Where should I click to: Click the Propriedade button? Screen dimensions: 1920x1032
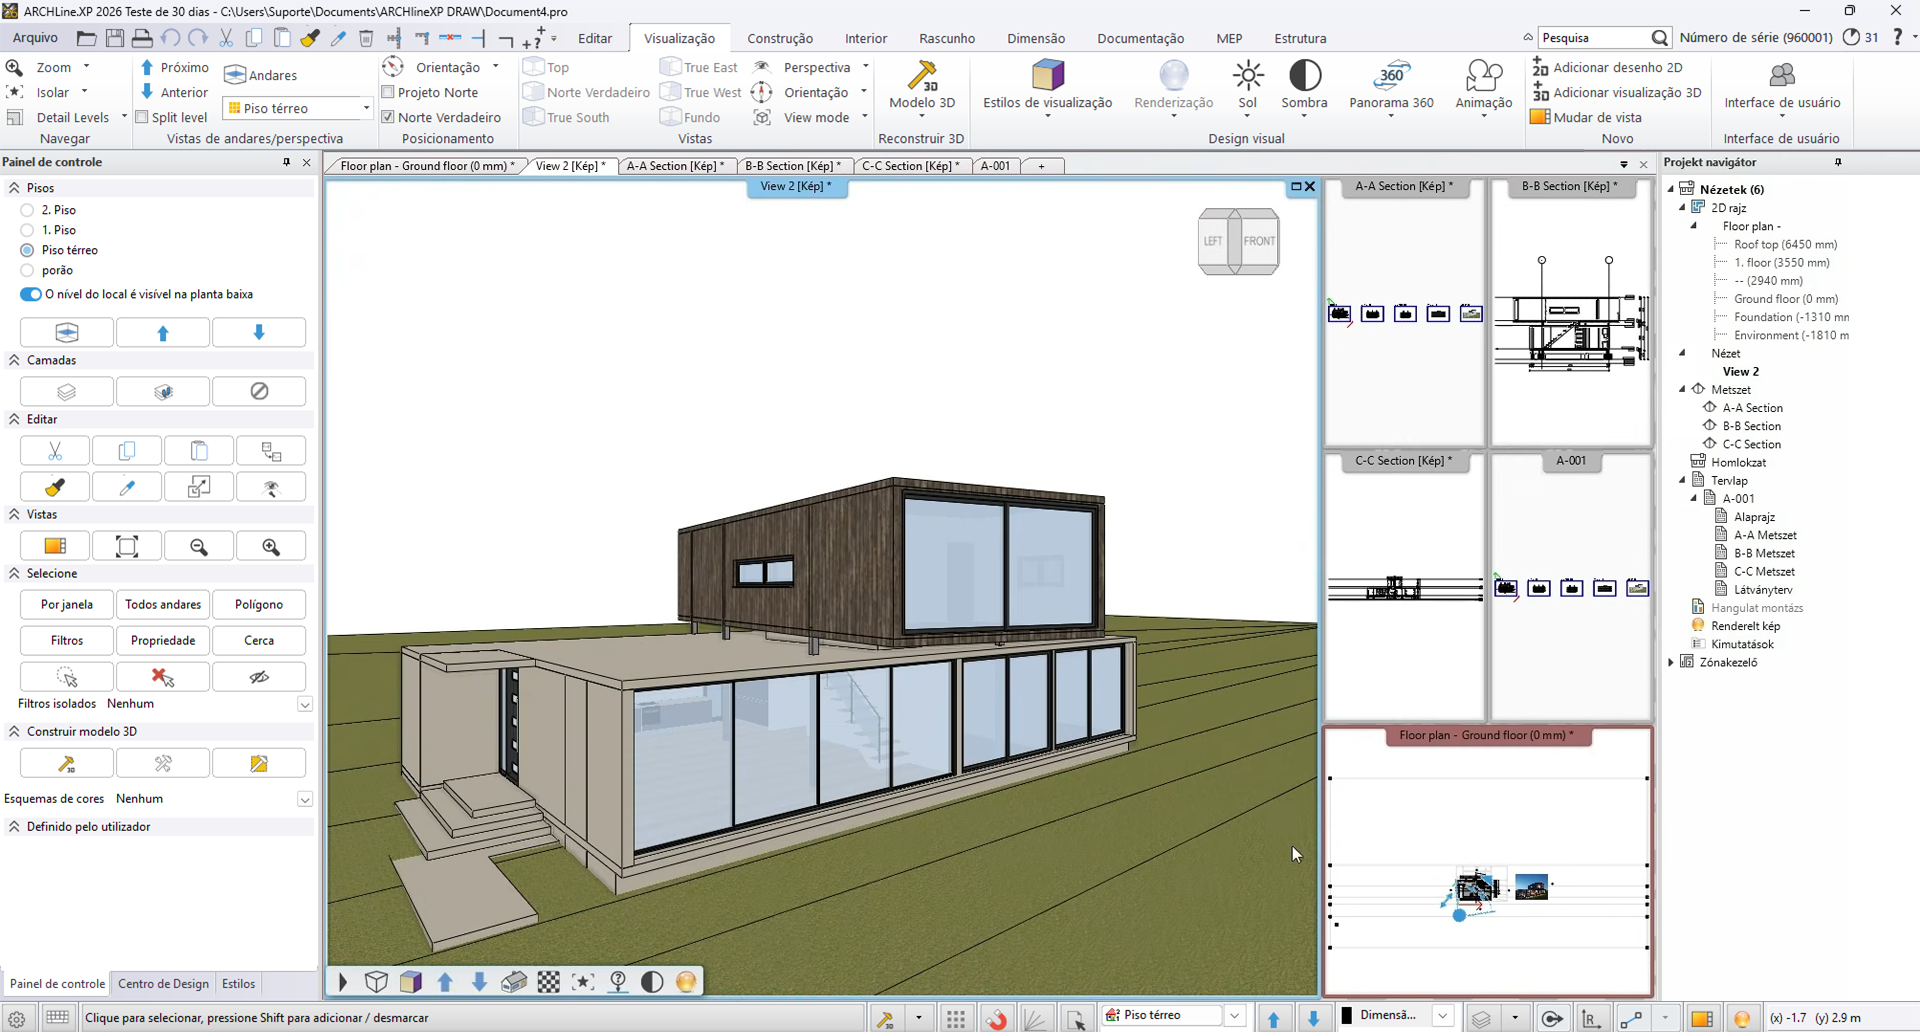tap(163, 641)
